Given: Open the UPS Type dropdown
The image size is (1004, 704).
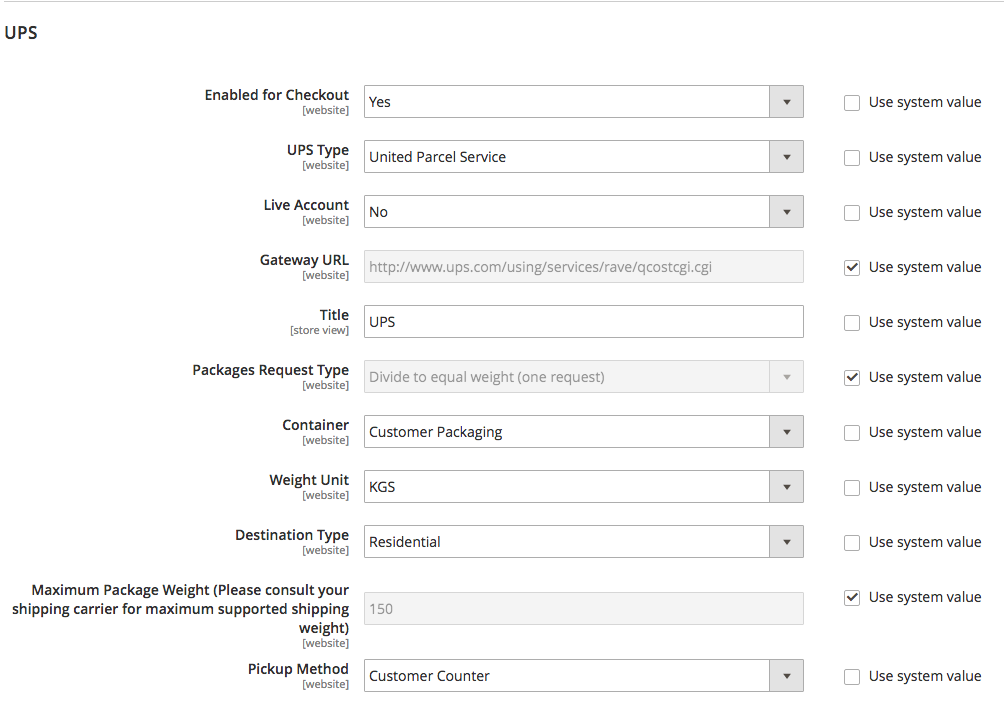Looking at the screenshot, I should [786, 156].
